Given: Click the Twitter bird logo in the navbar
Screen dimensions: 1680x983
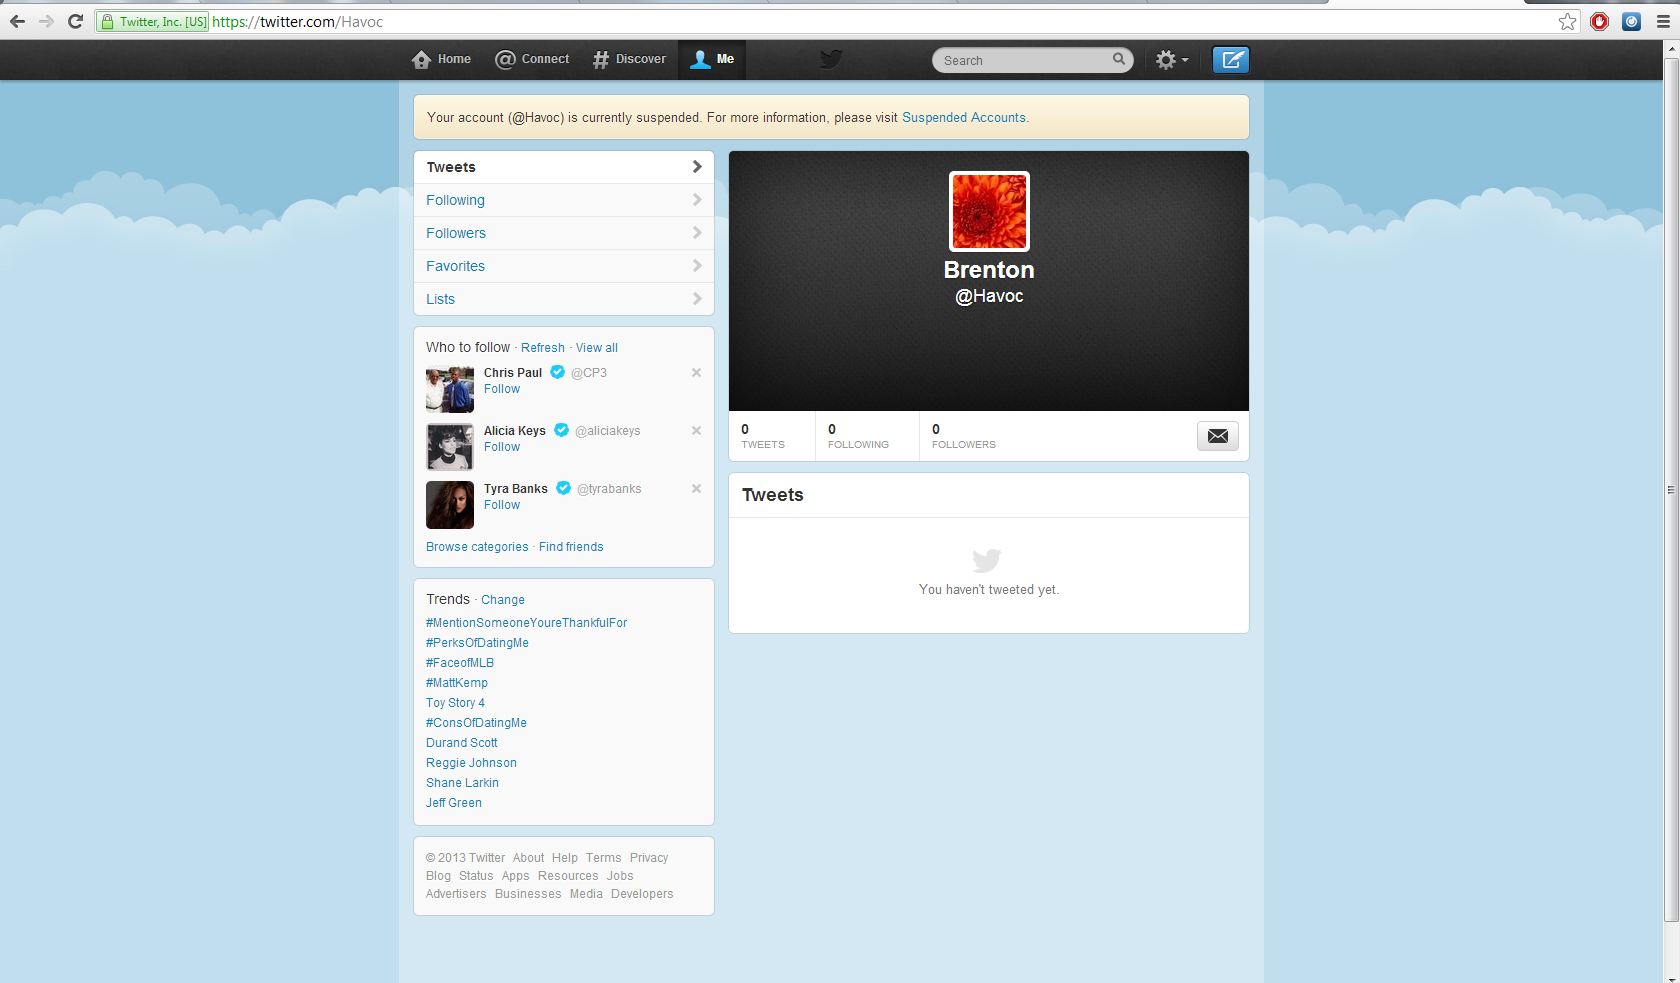Looking at the screenshot, I should click(831, 59).
